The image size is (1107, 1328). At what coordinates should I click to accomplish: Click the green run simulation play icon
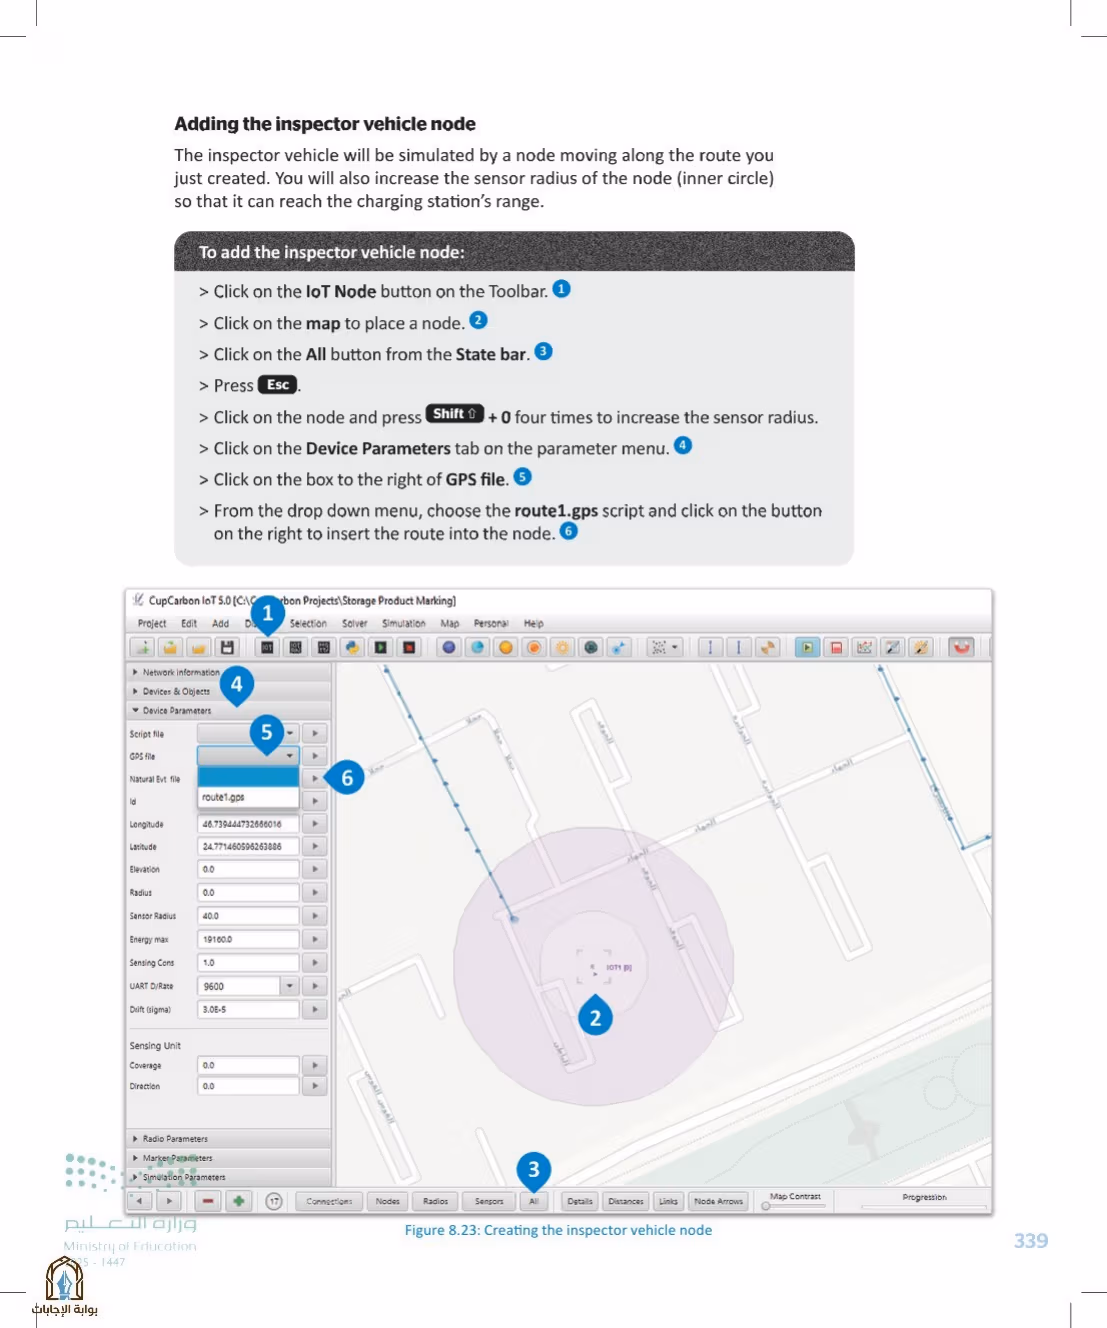click(x=380, y=647)
